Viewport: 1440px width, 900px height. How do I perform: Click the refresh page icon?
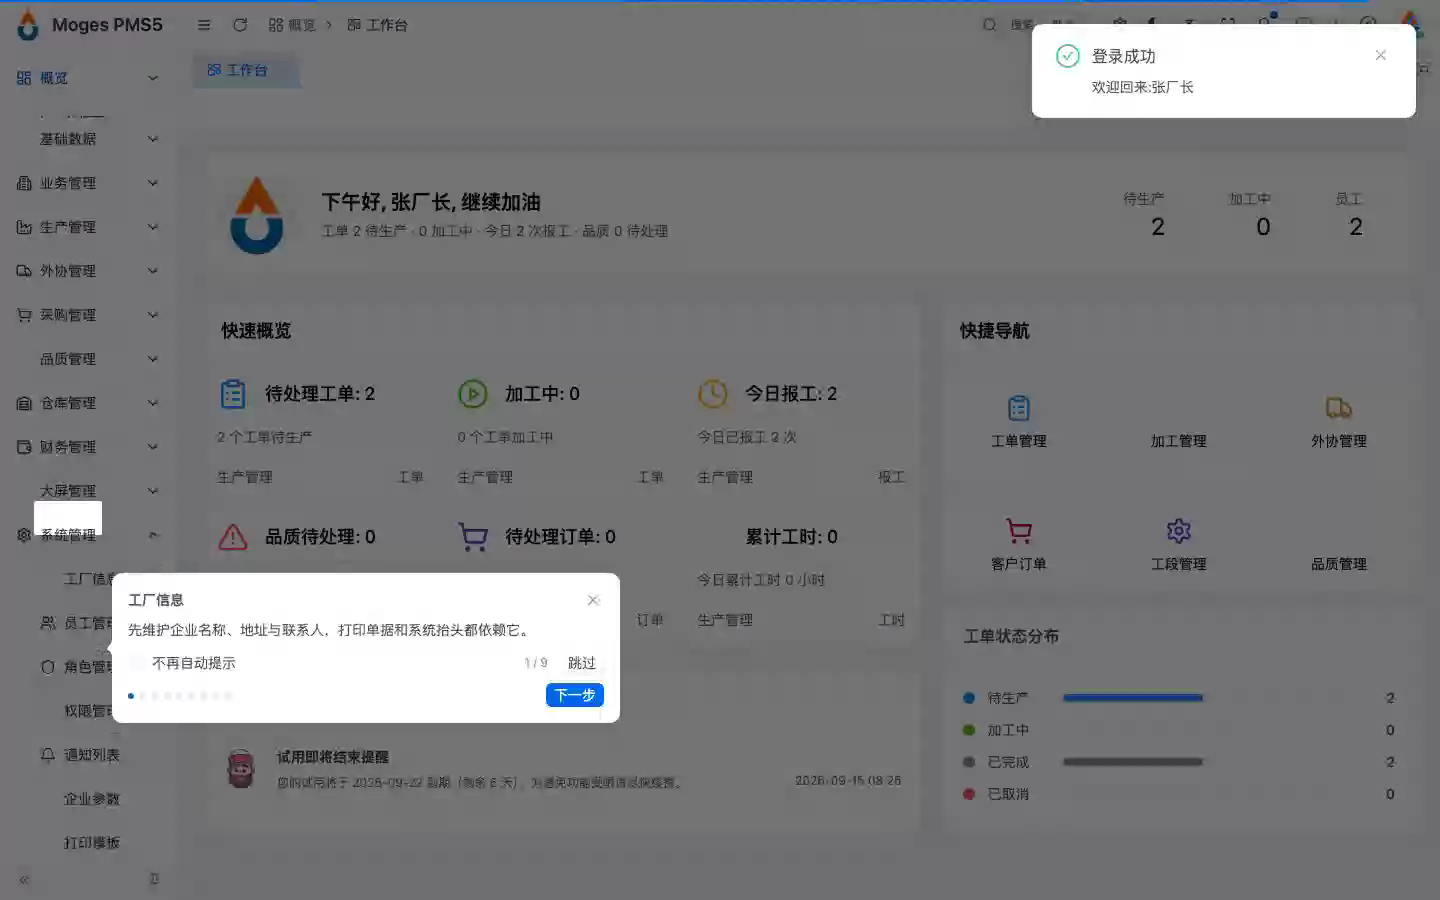[x=240, y=25]
